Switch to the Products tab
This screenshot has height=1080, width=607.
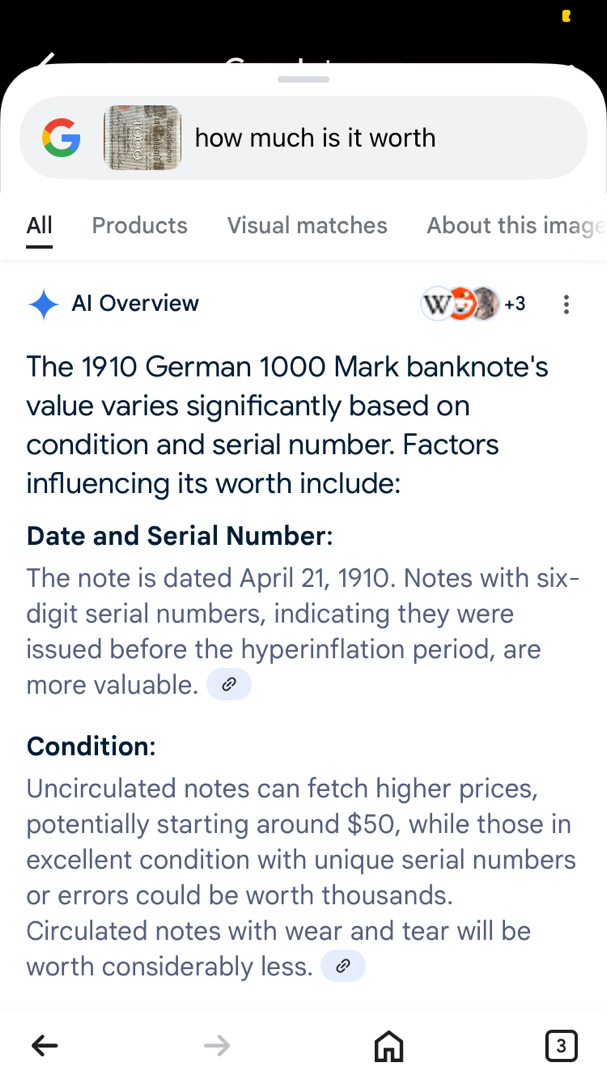click(140, 226)
